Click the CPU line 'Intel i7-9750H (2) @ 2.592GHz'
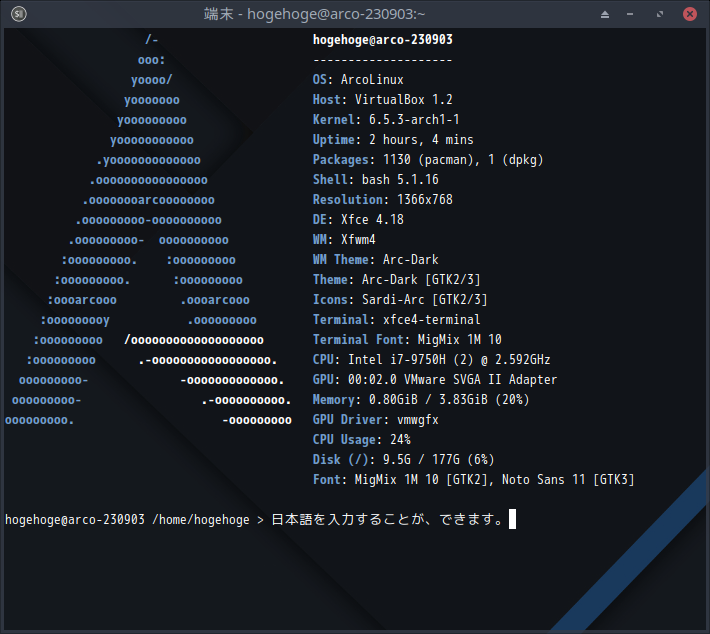The width and height of the screenshot is (710, 634). [x=449, y=360]
